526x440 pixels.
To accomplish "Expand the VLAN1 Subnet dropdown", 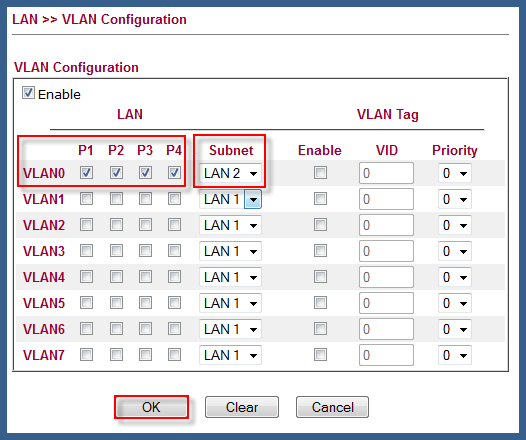I will click(x=230, y=199).
